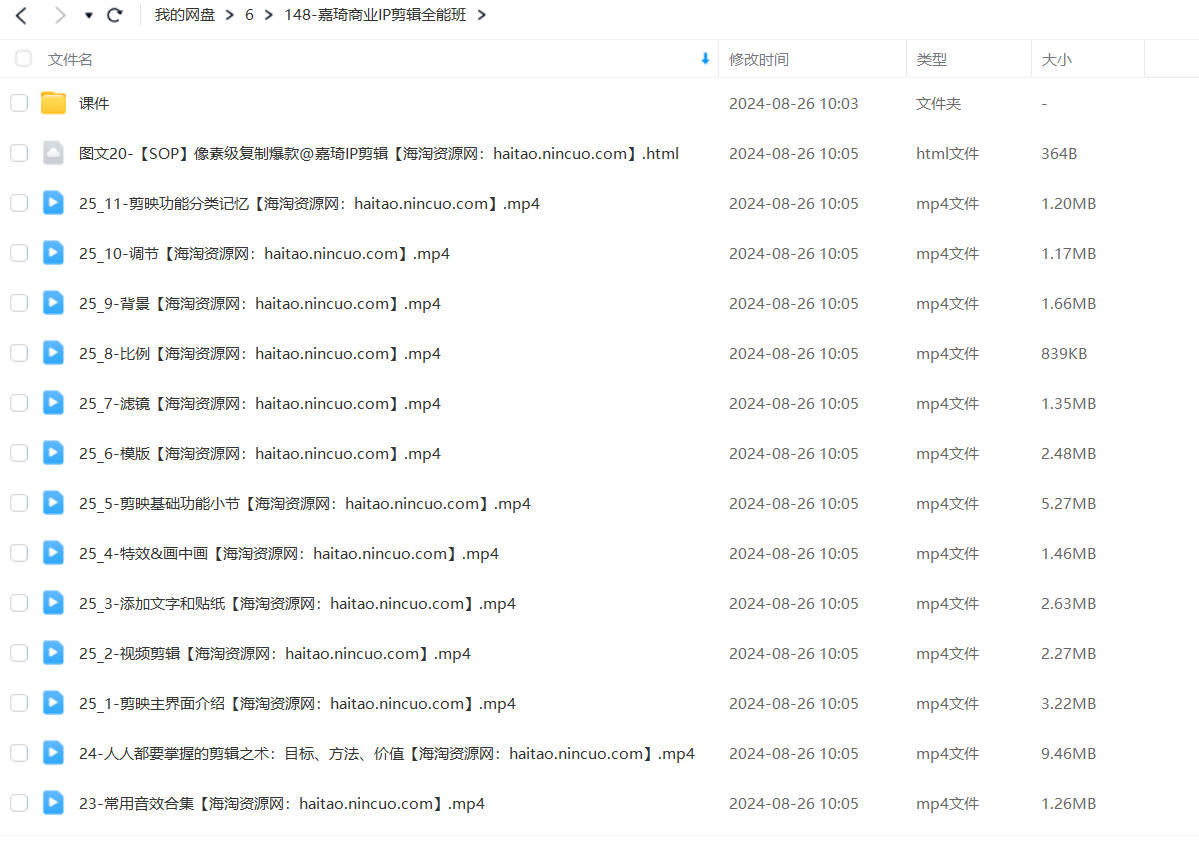Open file 25_11-剪映功能分类记忆 mp4
Viewport: 1199px width, 851px height.
pyautogui.click(x=309, y=203)
